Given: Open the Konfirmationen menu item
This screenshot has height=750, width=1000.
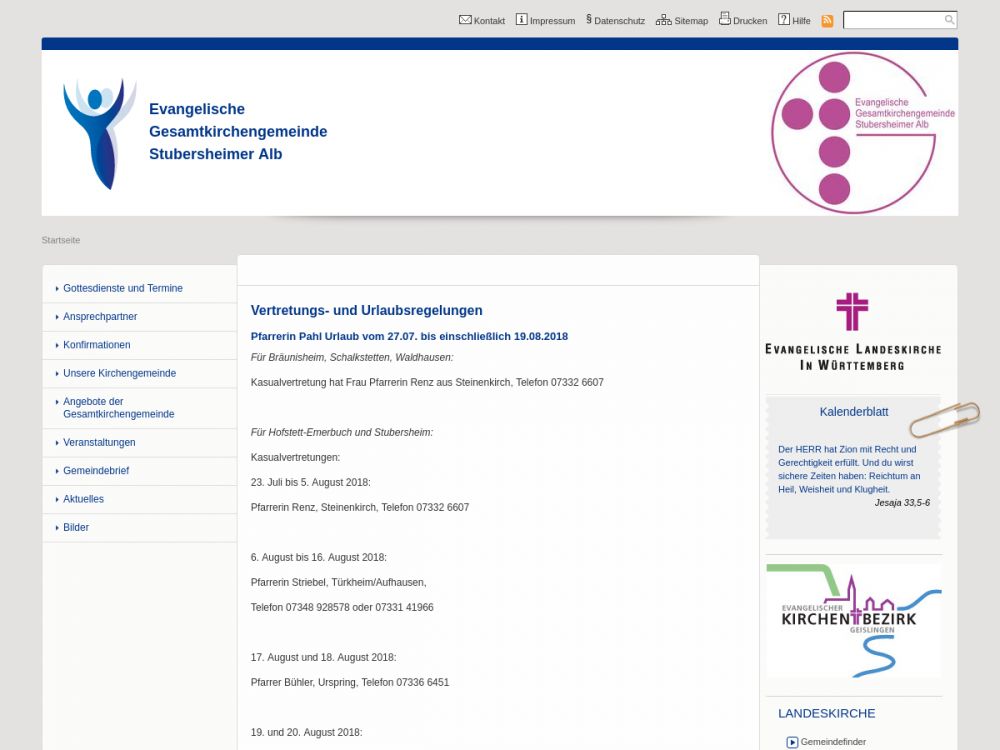Looking at the screenshot, I should point(97,345).
